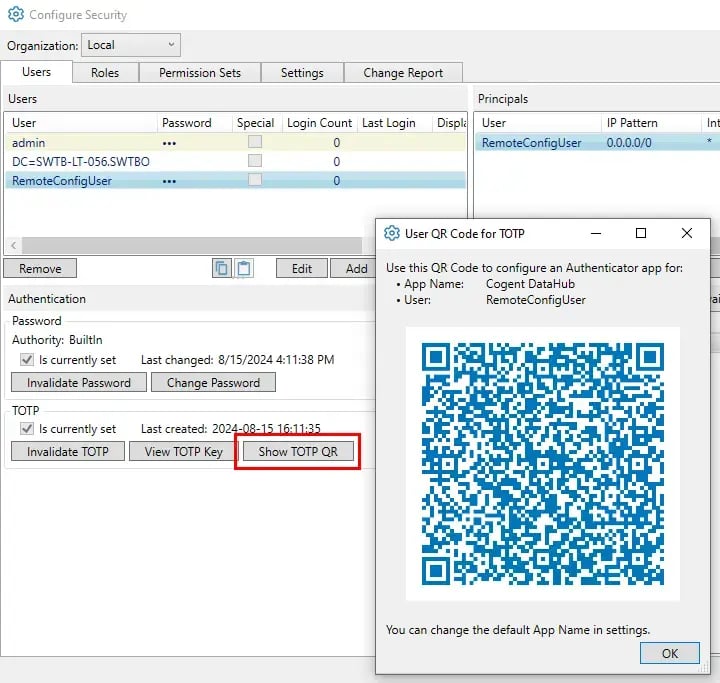The width and height of the screenshot is (720, 683).
Task: Click OK in the QR code dialog
Action: [669, 653]
